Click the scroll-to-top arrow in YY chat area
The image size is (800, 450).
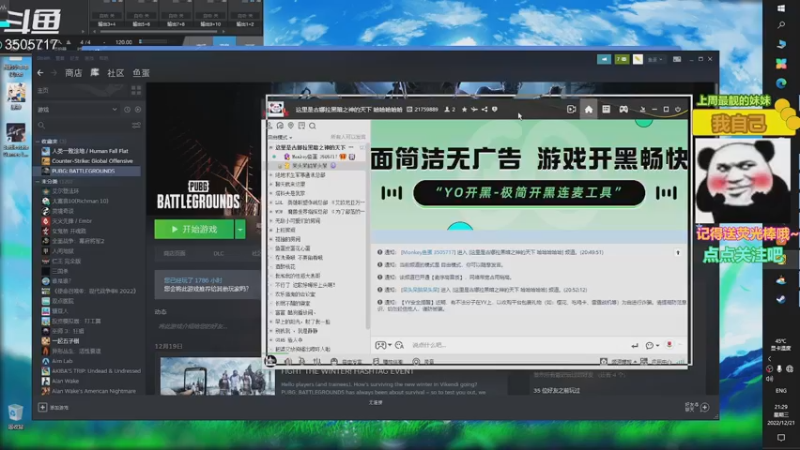click(678, 253)
